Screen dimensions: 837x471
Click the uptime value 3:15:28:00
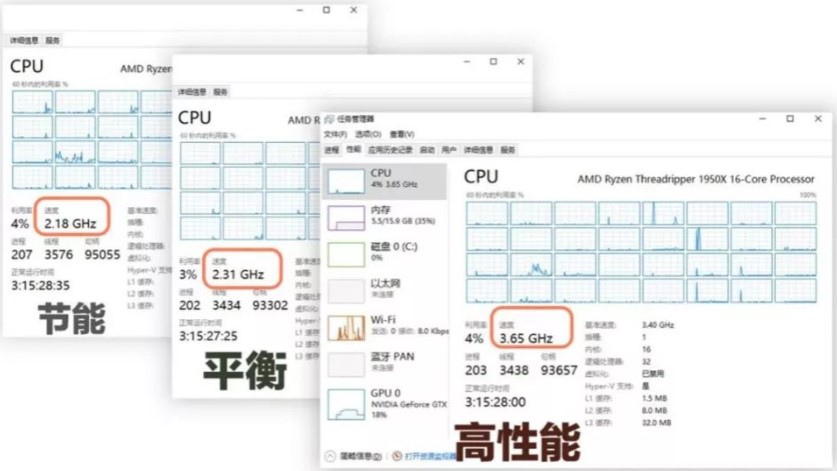point(495,402)
